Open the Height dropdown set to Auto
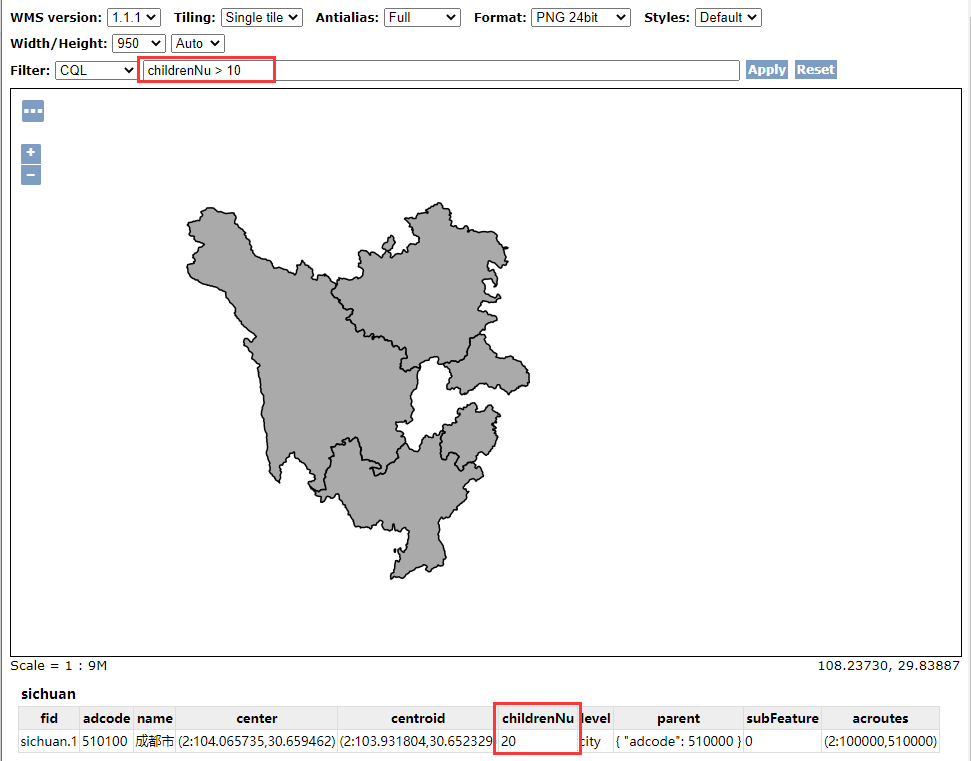 [x=196, y=43]
